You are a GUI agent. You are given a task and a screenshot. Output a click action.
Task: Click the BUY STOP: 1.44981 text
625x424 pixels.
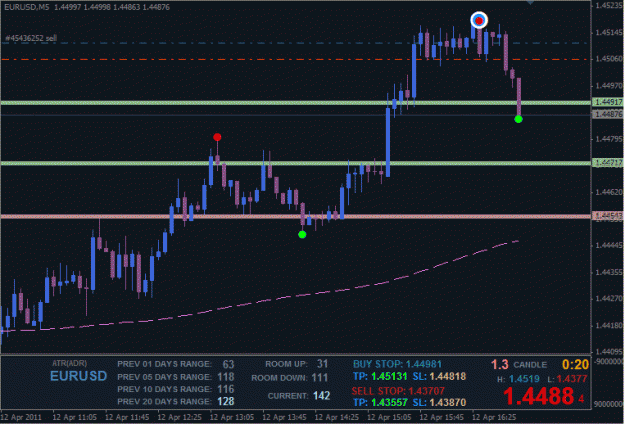click(x=397, y=364)
